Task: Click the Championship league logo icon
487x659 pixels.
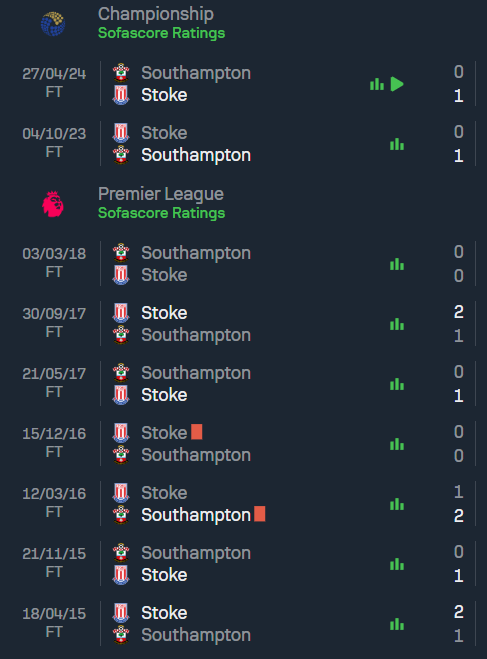Action: 53,24
